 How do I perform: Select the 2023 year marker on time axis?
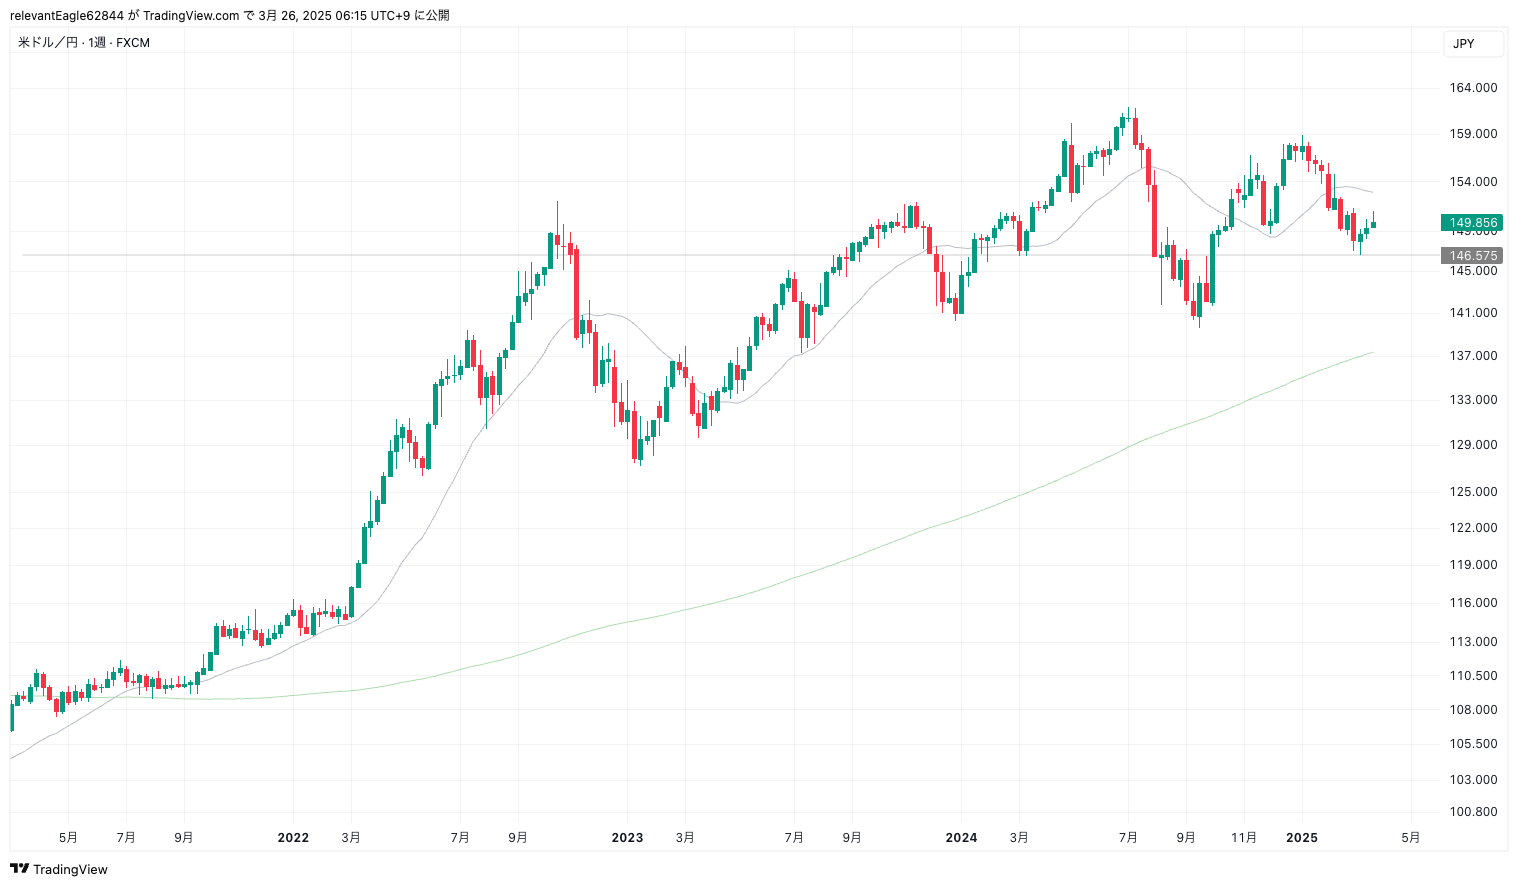point(627,838)
